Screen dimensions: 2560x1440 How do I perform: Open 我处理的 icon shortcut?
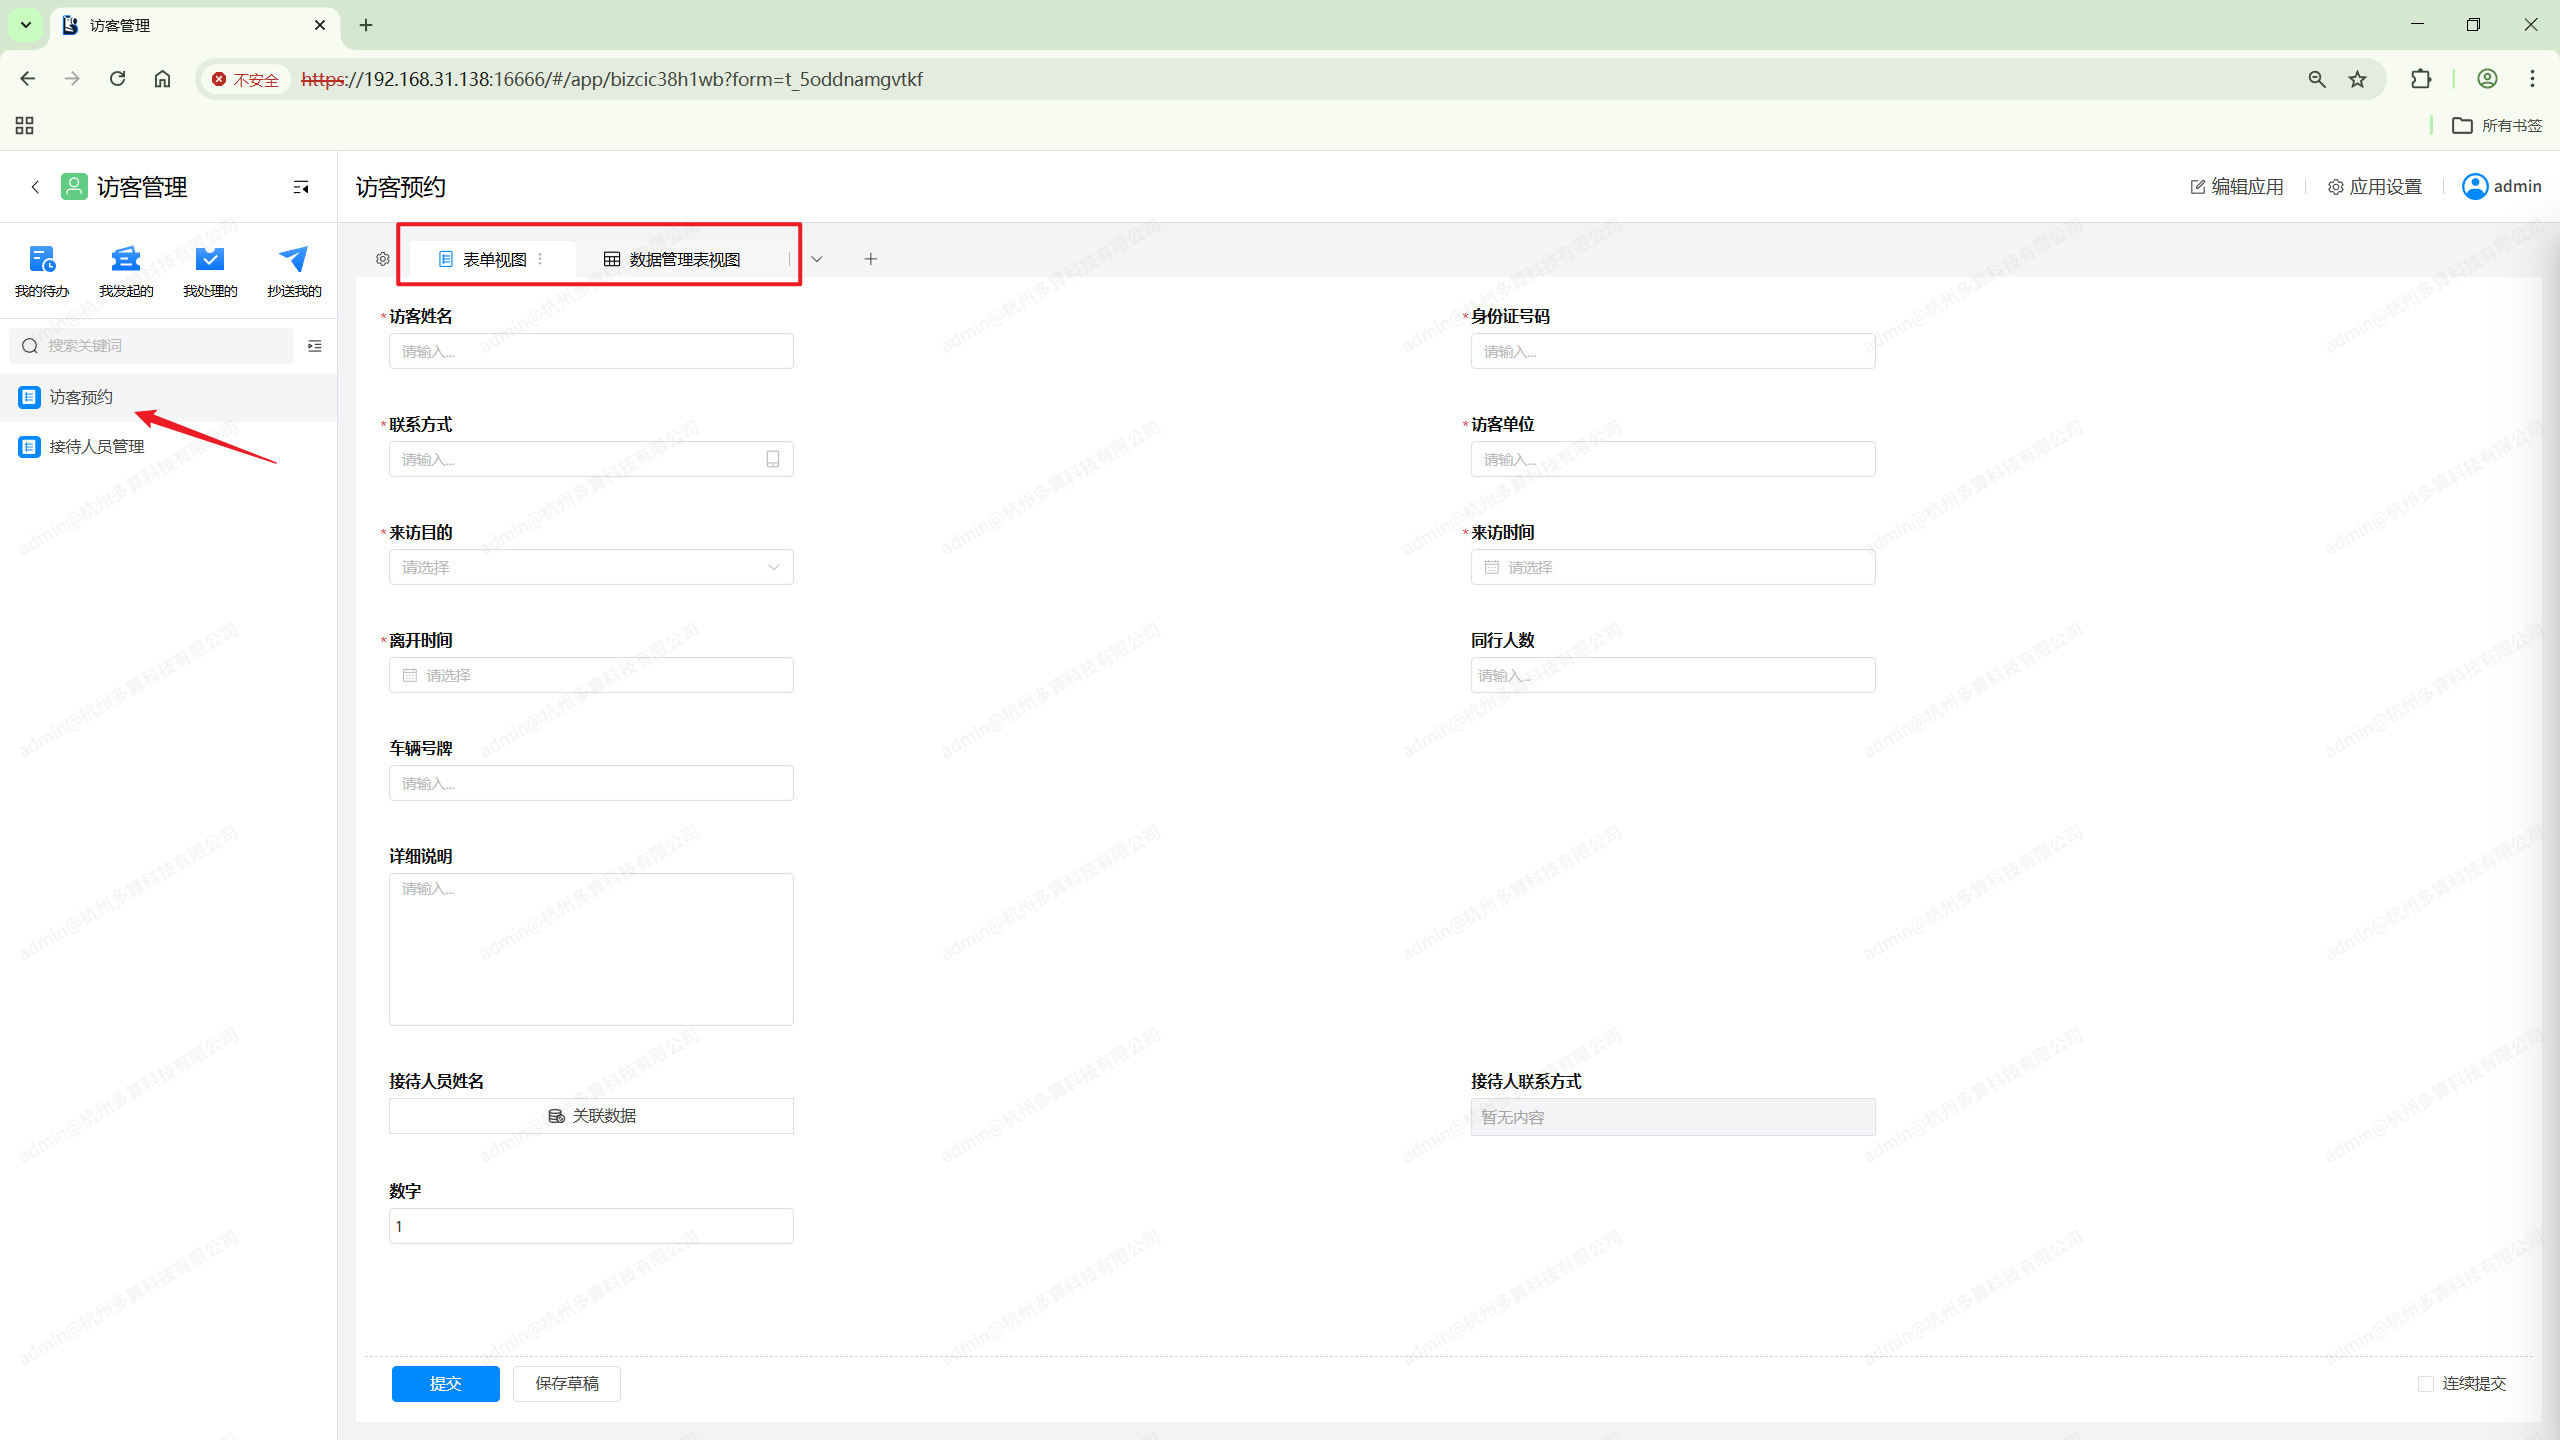[x=210, y=260]
